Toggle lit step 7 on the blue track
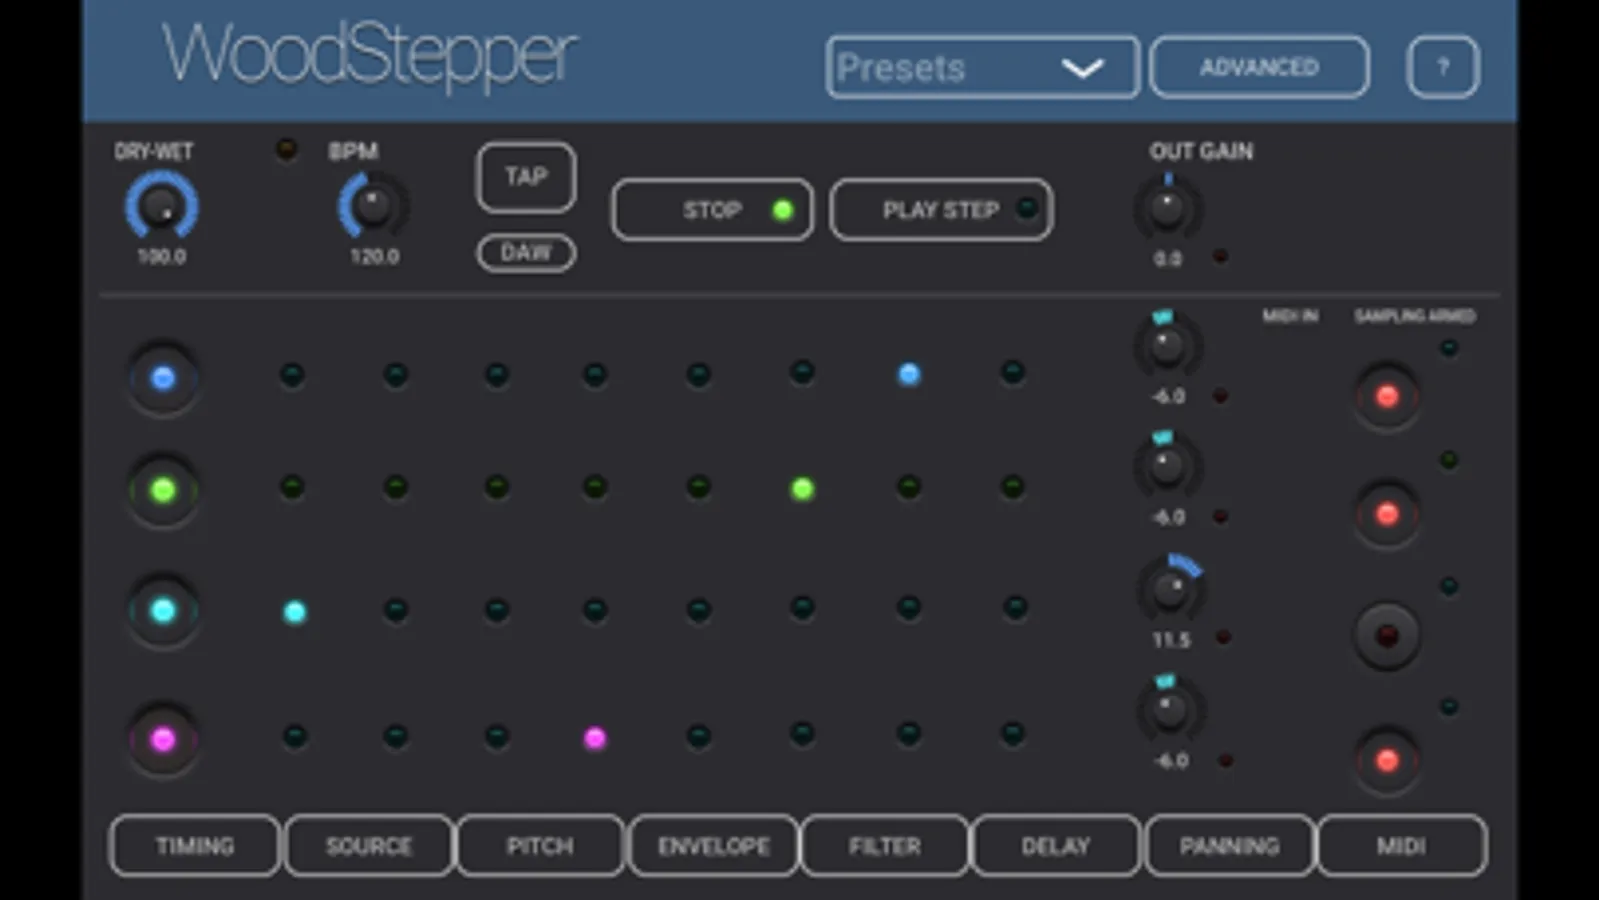Viewport: 1599px width, 900px height. point(909,374)
